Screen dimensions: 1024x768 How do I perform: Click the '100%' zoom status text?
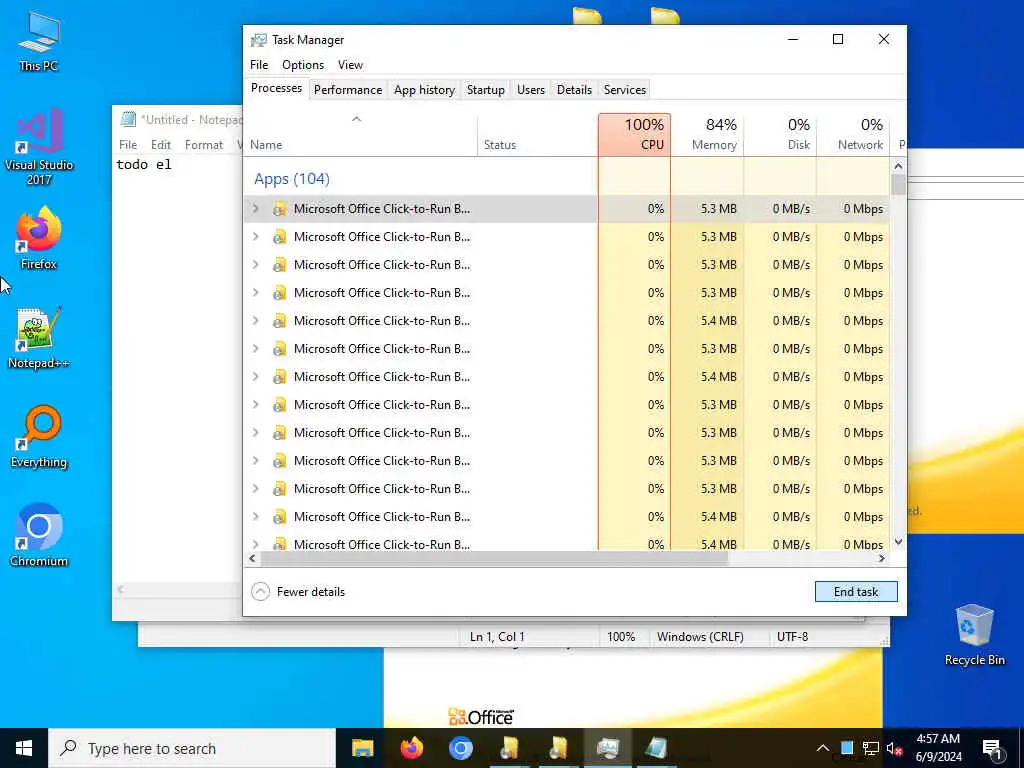[621, 637]
